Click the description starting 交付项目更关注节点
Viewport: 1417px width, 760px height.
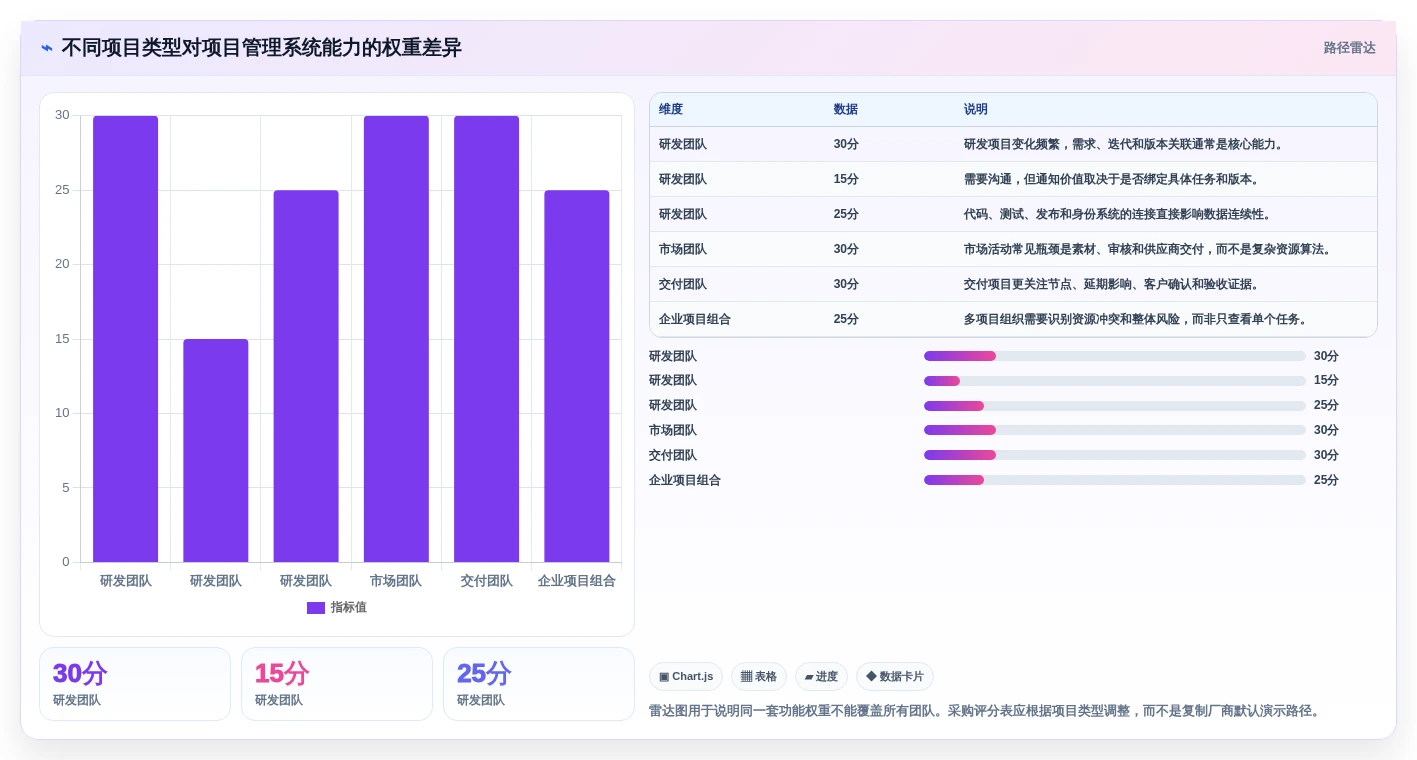1112,284
